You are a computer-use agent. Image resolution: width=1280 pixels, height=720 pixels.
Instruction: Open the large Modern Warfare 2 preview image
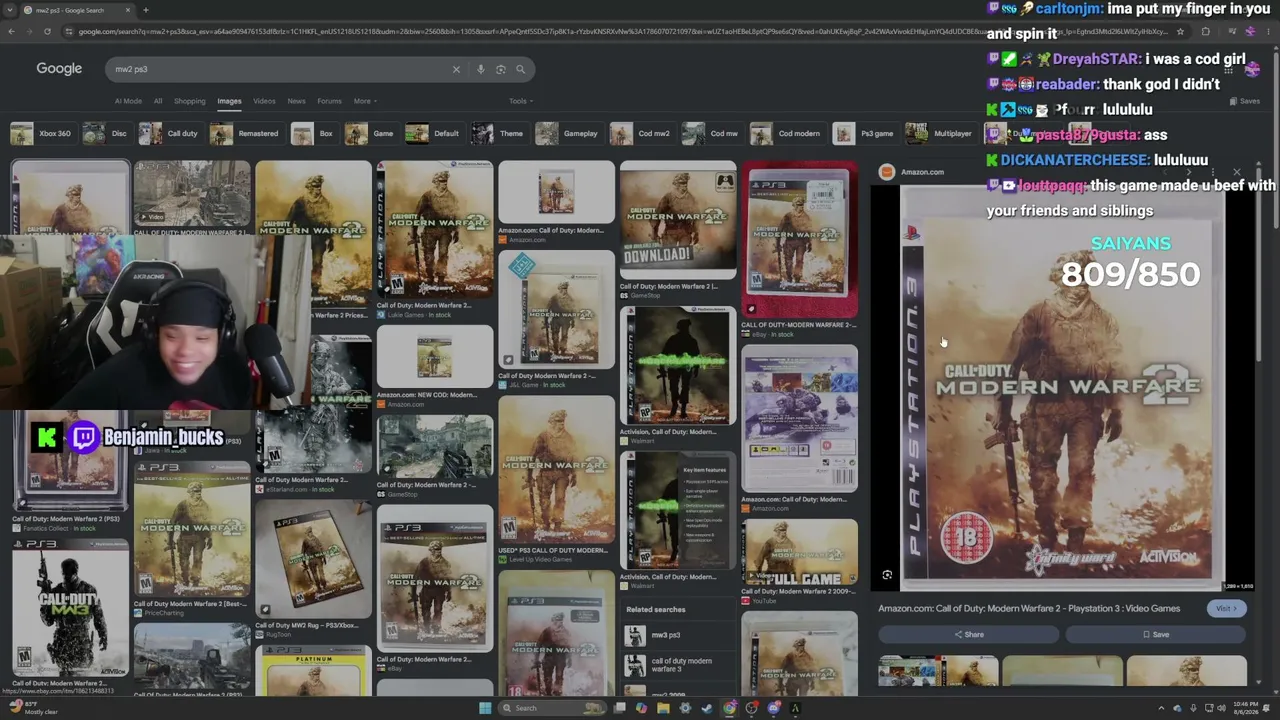pos(1062,388)
